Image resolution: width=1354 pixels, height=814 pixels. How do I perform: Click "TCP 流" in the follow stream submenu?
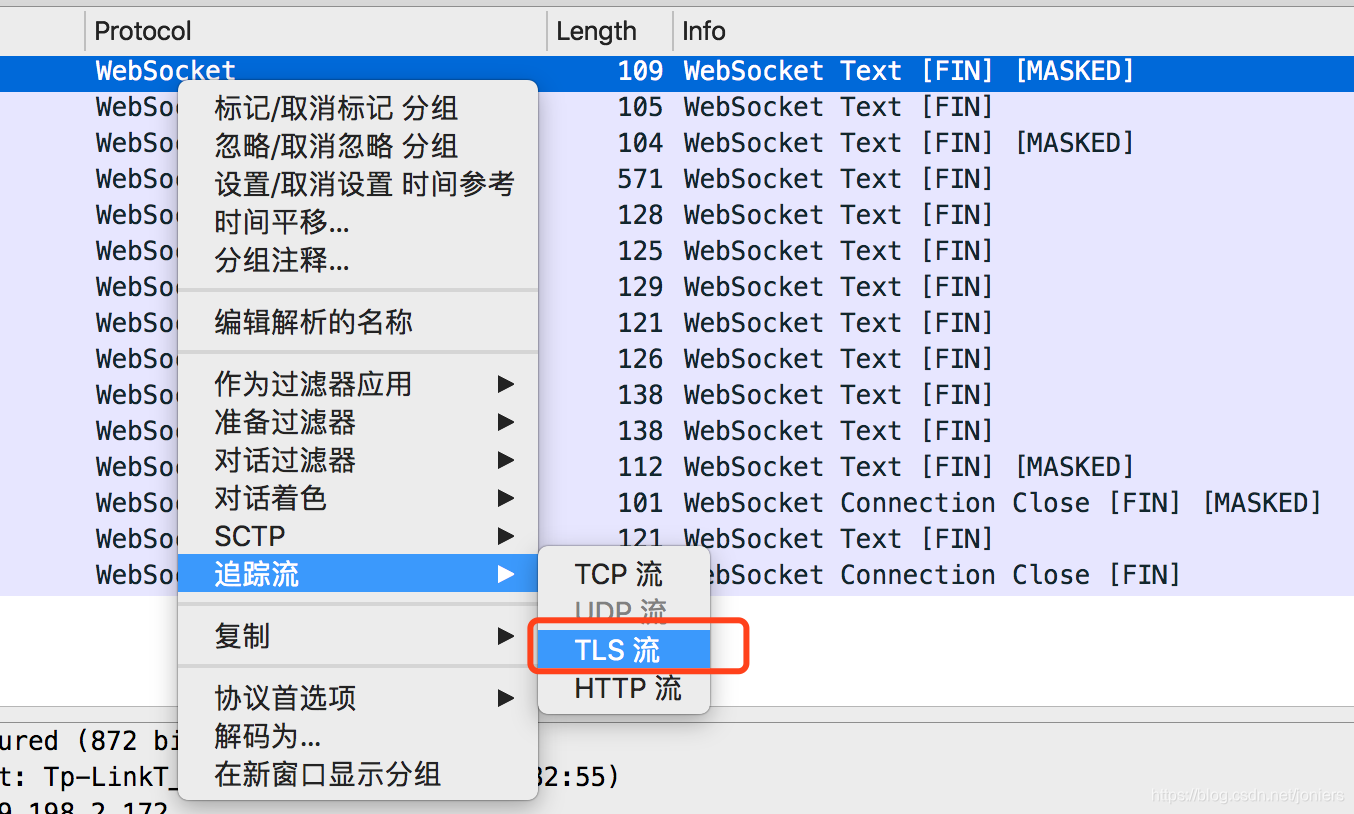click(618, 574)
